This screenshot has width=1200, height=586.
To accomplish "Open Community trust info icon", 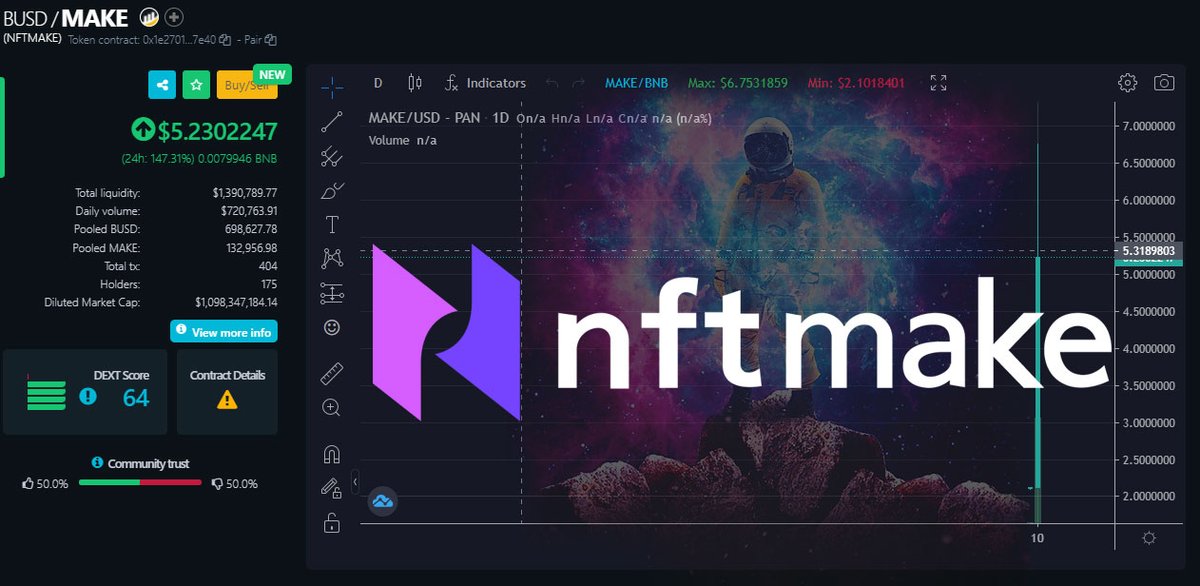I will (97, 463).
